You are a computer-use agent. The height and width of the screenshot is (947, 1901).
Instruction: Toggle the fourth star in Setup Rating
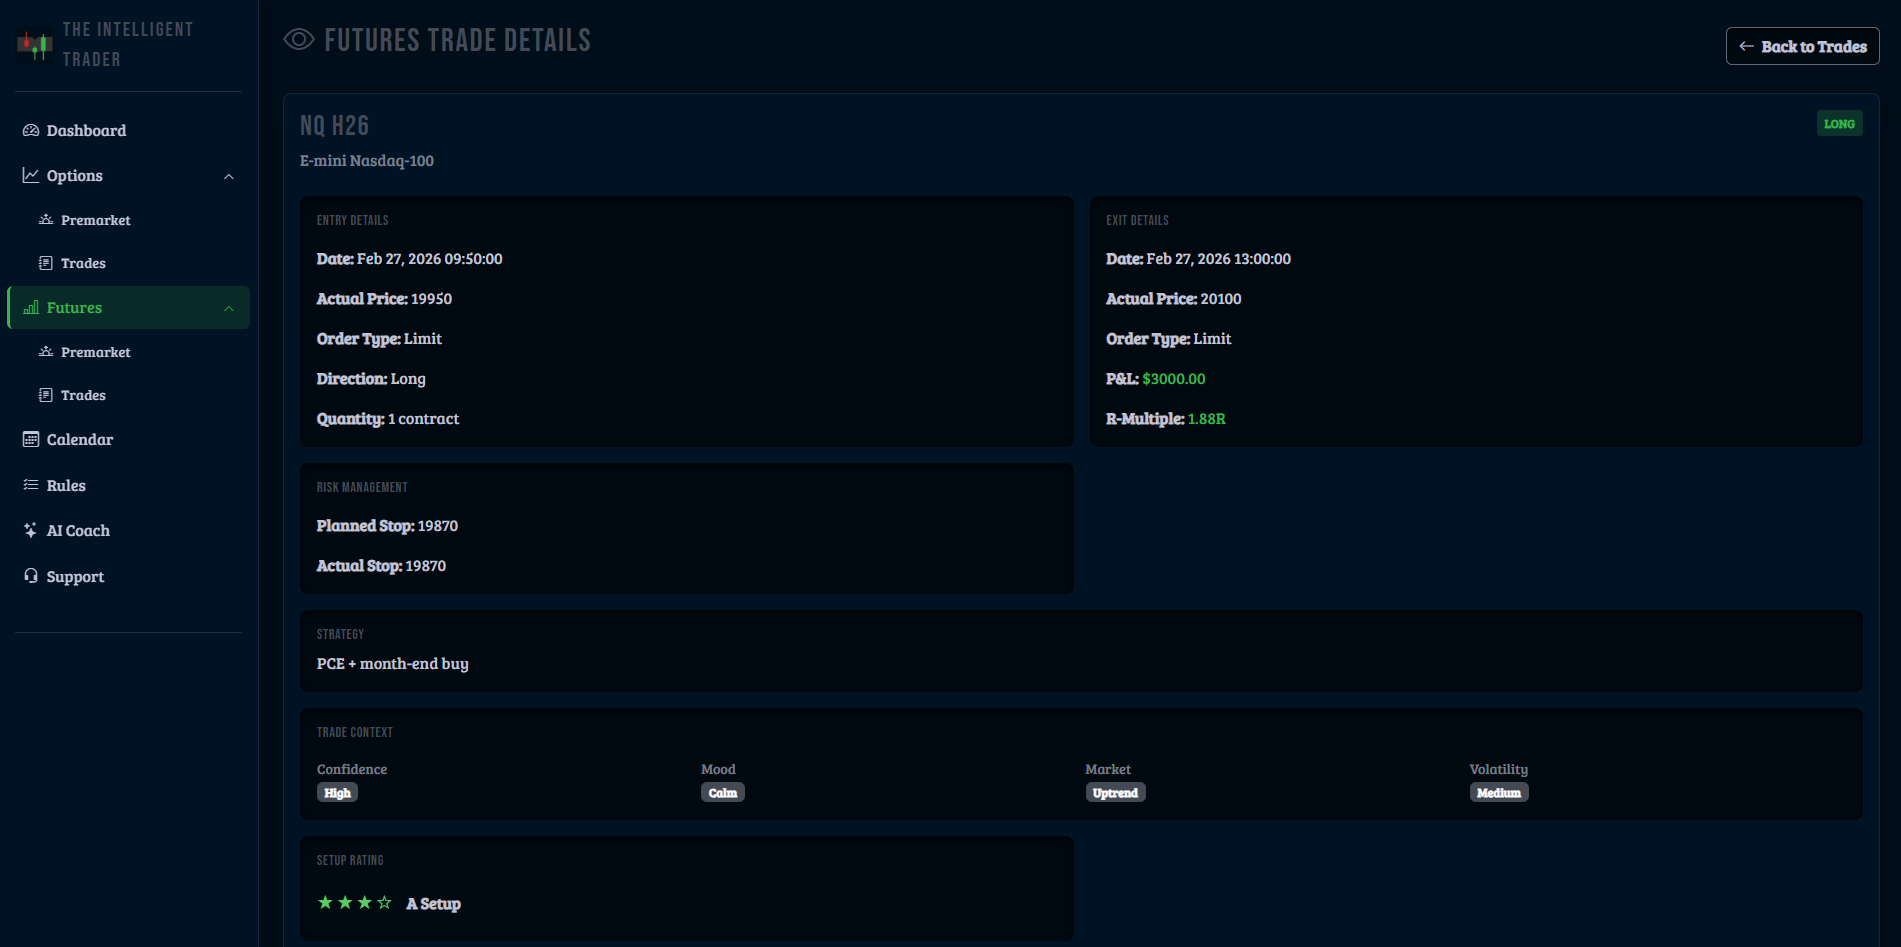(x=385, y=902)
